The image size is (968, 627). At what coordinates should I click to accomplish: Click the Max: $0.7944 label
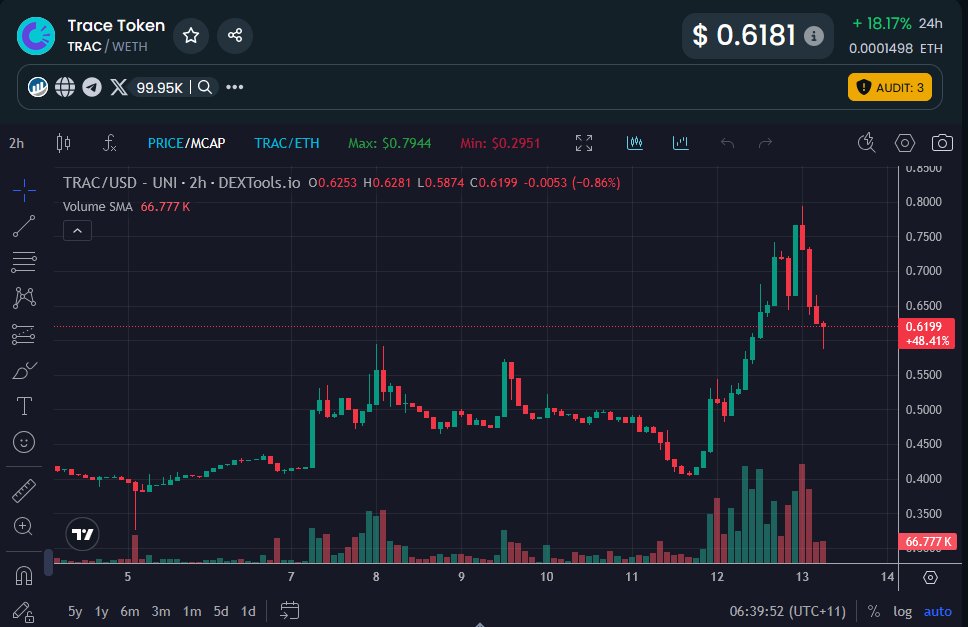click(x=390, y=143)
